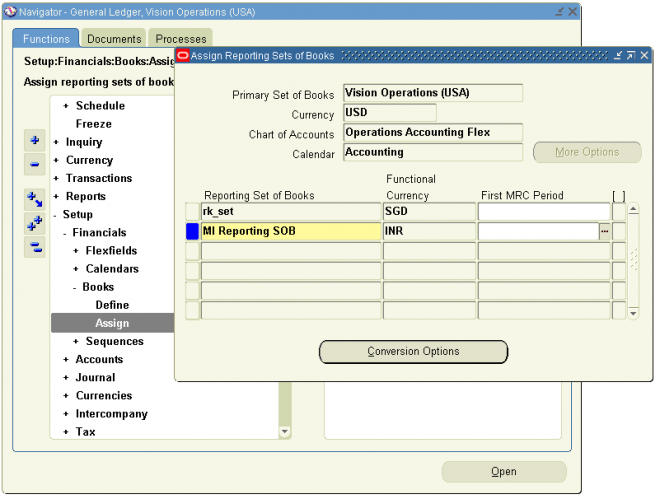Image resolution: width=660 pixels, height=499 pixels.
Task: Expand the Intercompany tree node
Action: (66, 414)
